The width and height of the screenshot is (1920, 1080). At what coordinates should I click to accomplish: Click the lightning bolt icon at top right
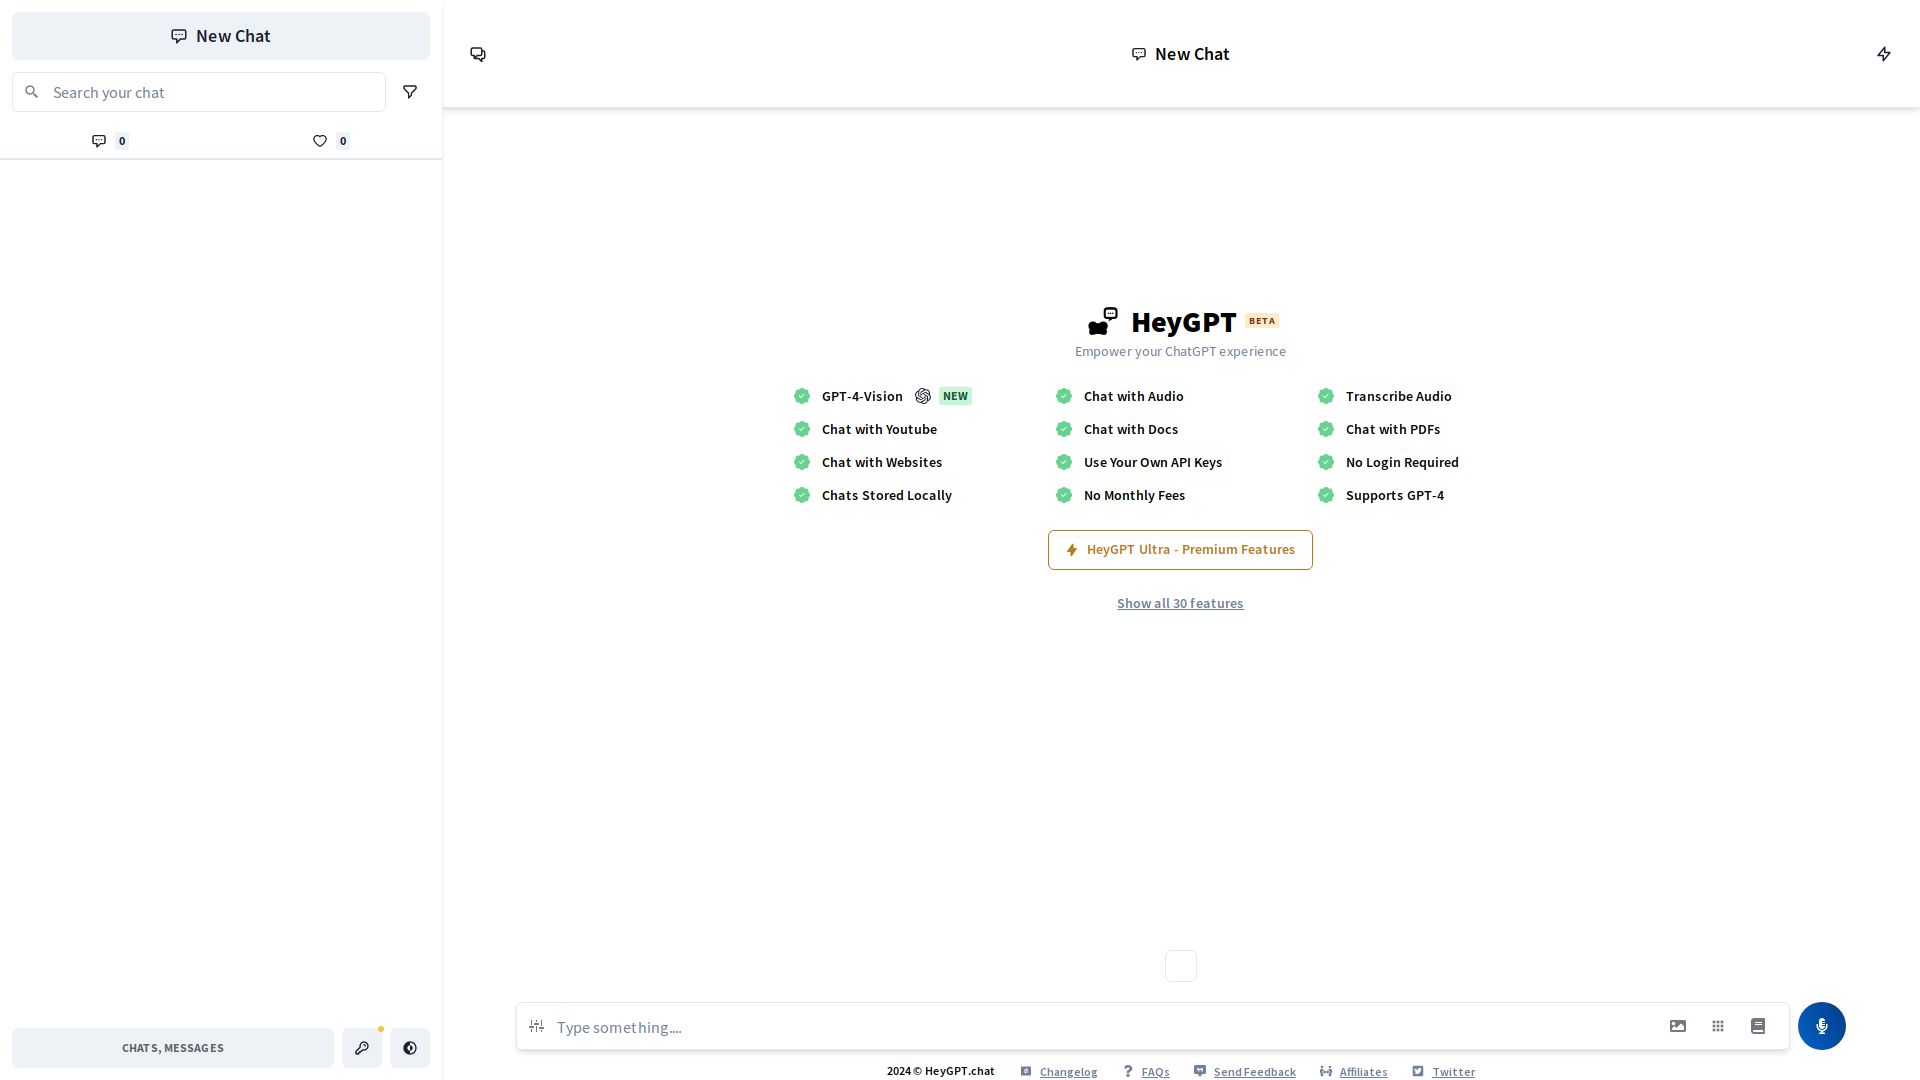click(1884, 54)
